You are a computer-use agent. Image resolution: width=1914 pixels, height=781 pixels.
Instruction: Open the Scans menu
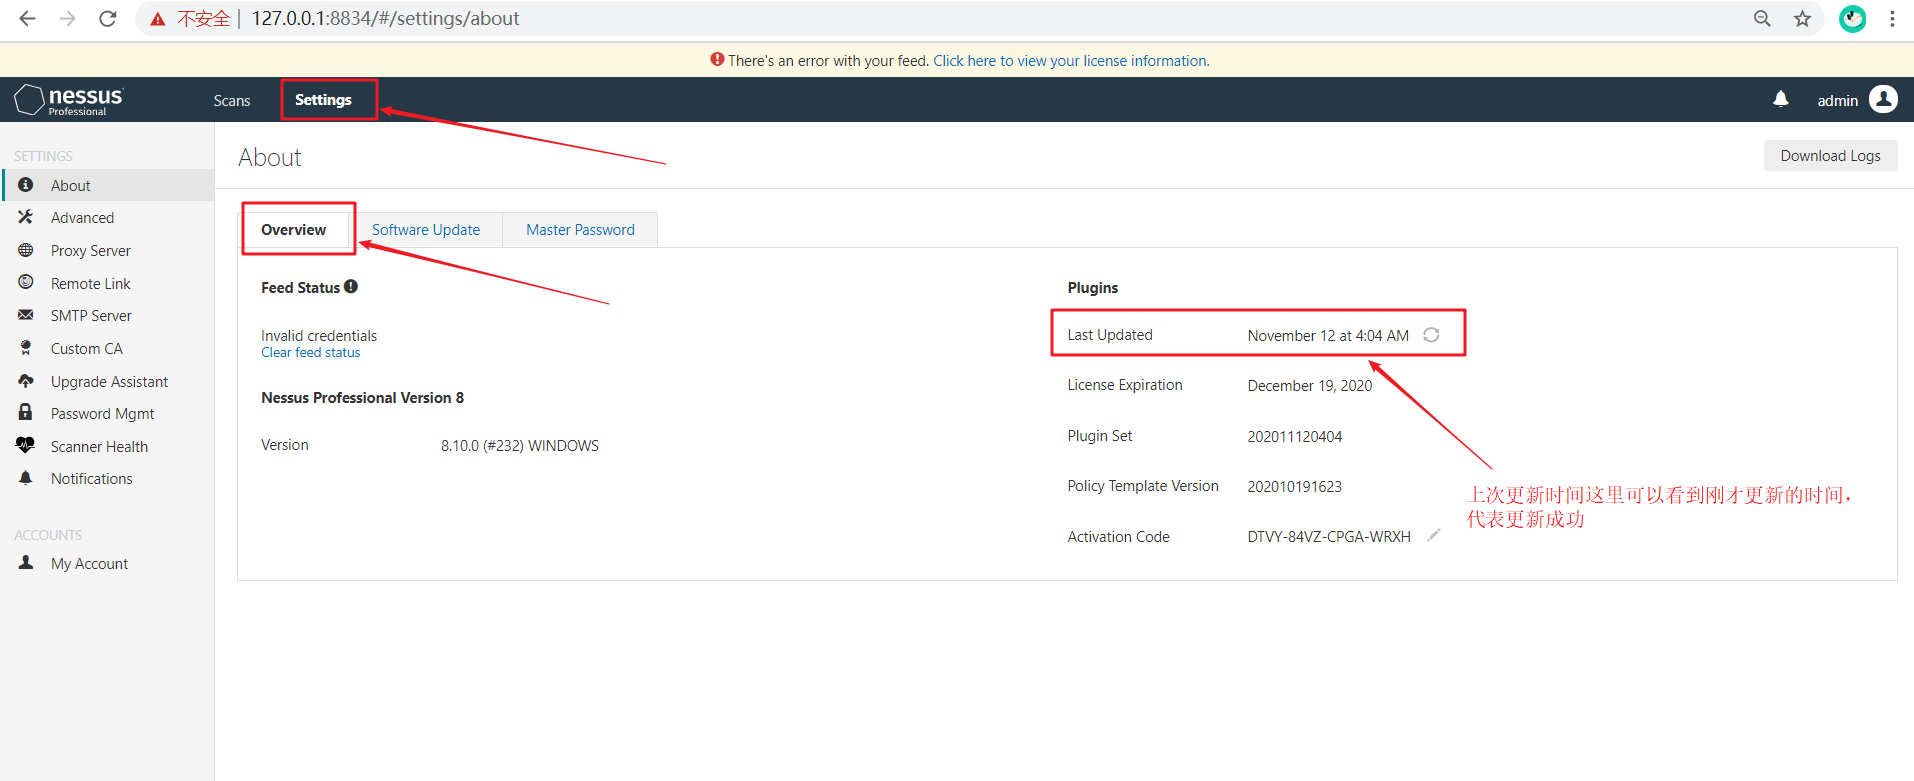coord(232,100)
